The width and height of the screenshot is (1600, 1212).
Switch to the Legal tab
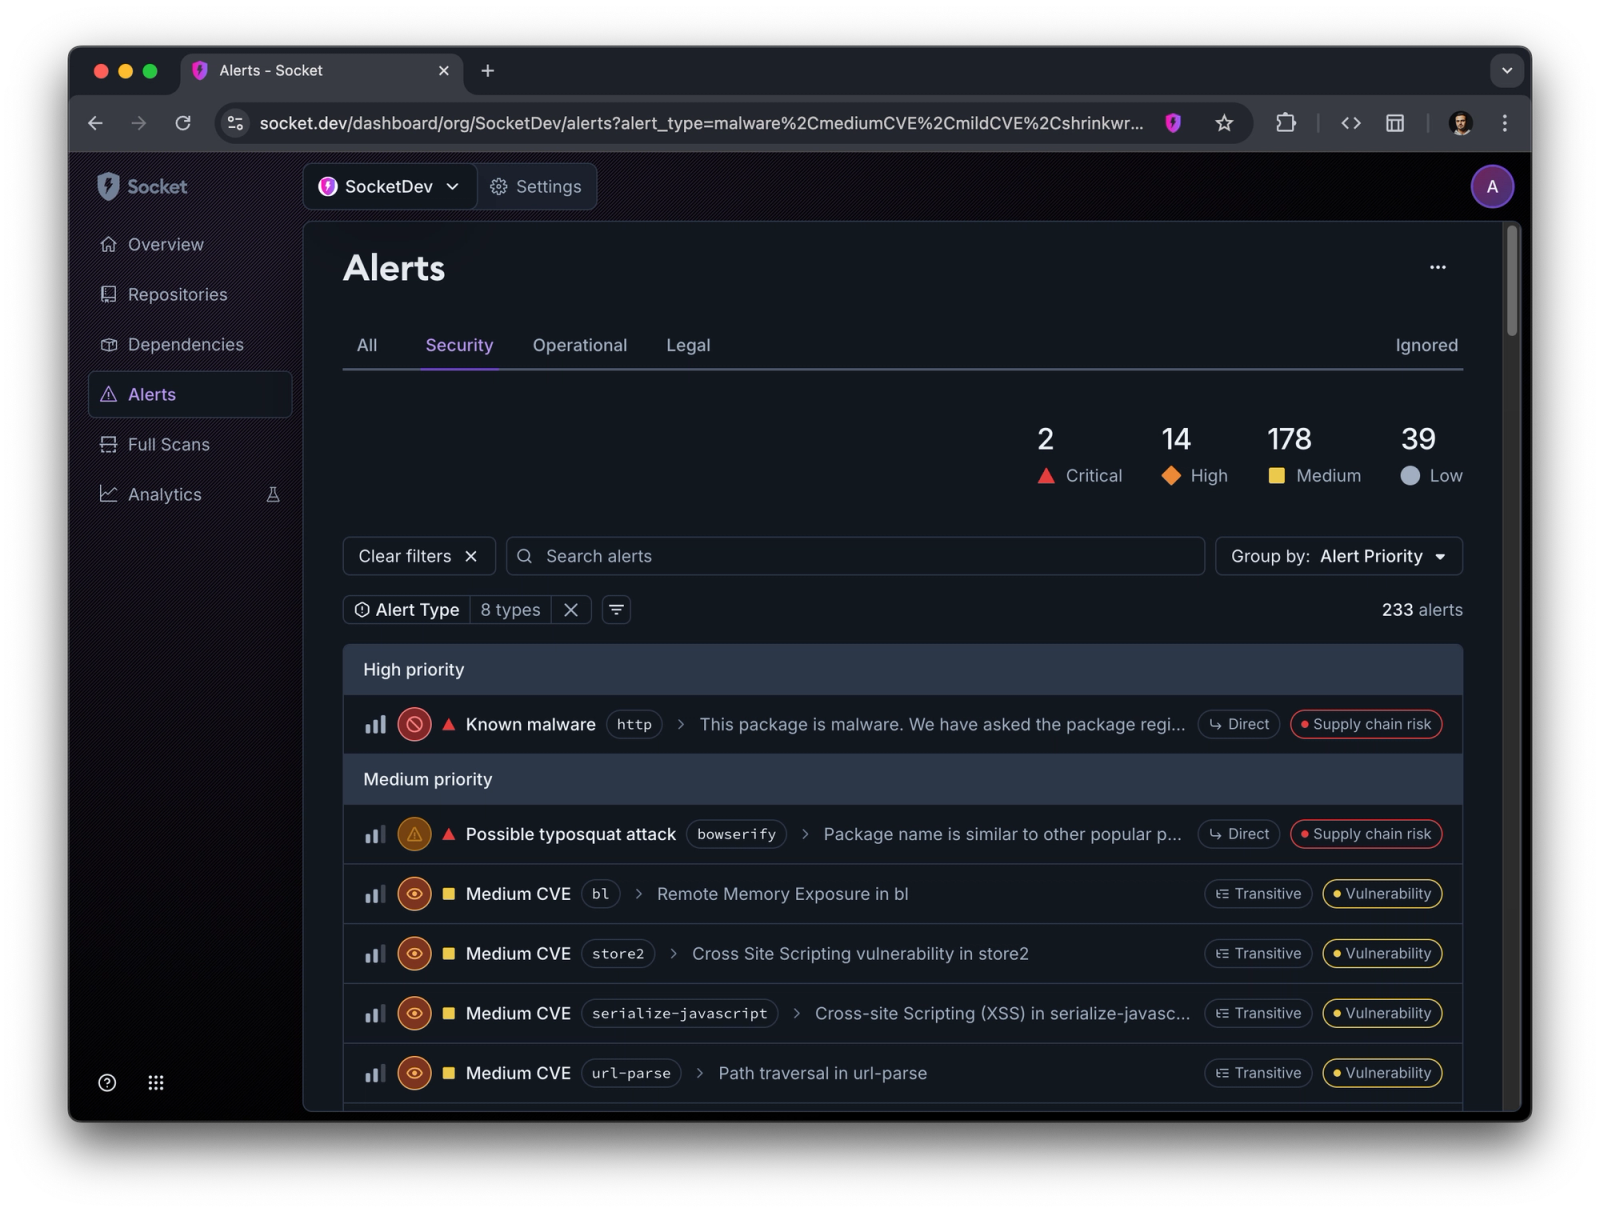[x=688, y=345]
